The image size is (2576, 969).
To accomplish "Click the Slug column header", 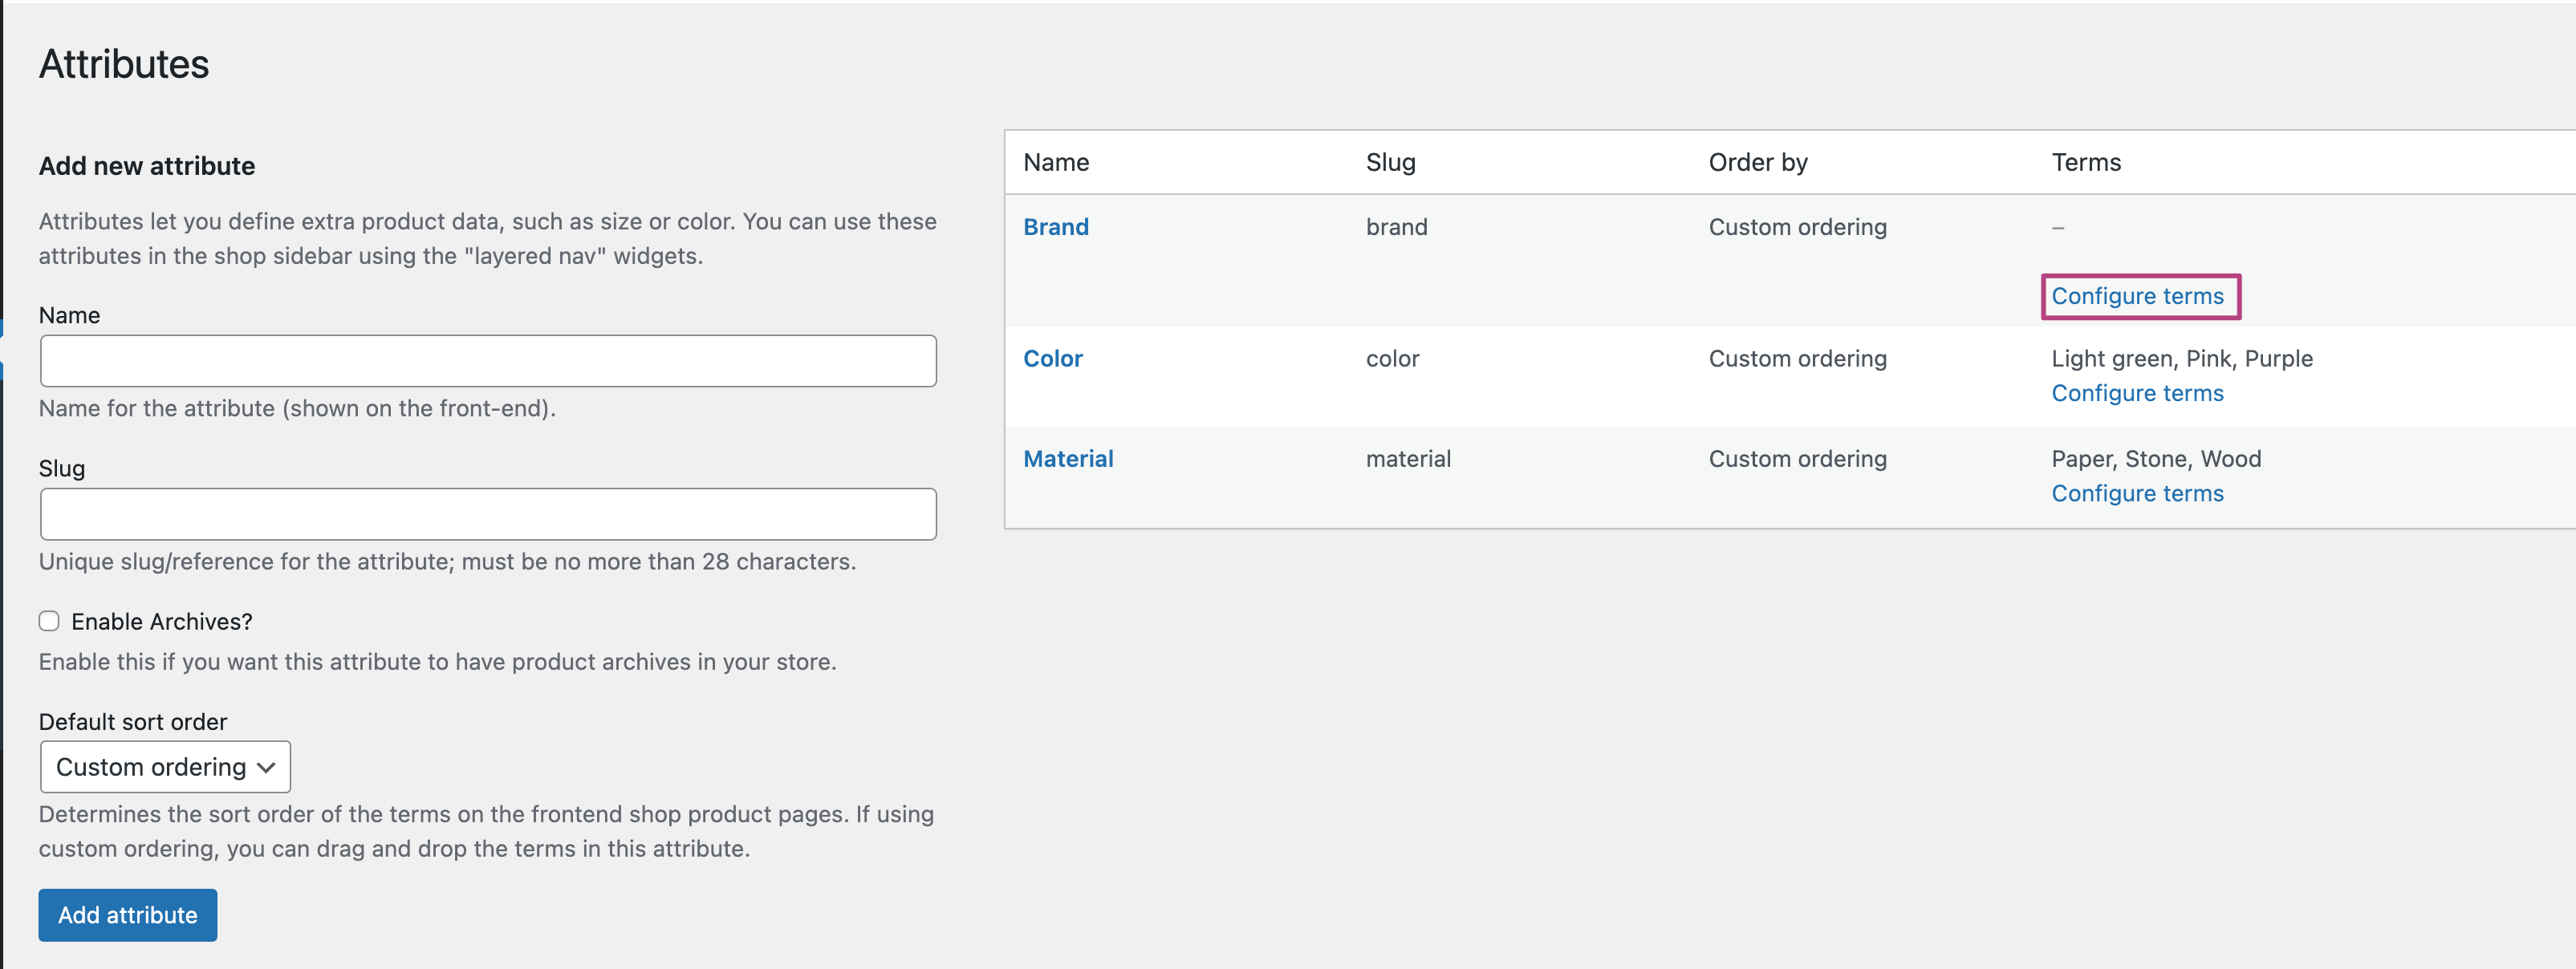I will 1390,162.
